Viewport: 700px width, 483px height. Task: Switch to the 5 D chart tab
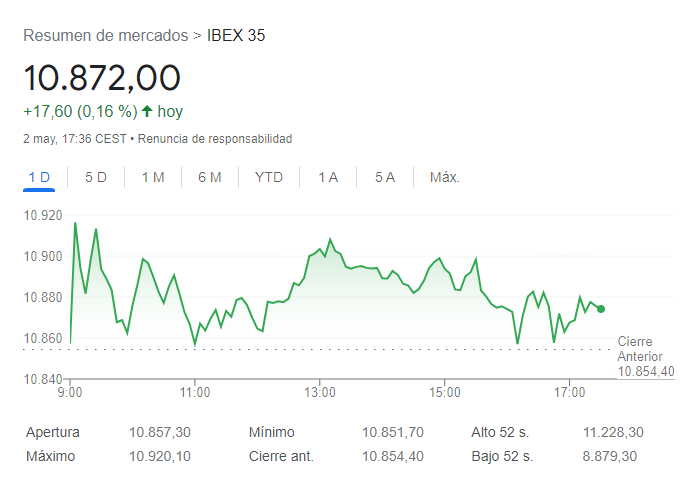pyautogui.click(x=96, y=177)
